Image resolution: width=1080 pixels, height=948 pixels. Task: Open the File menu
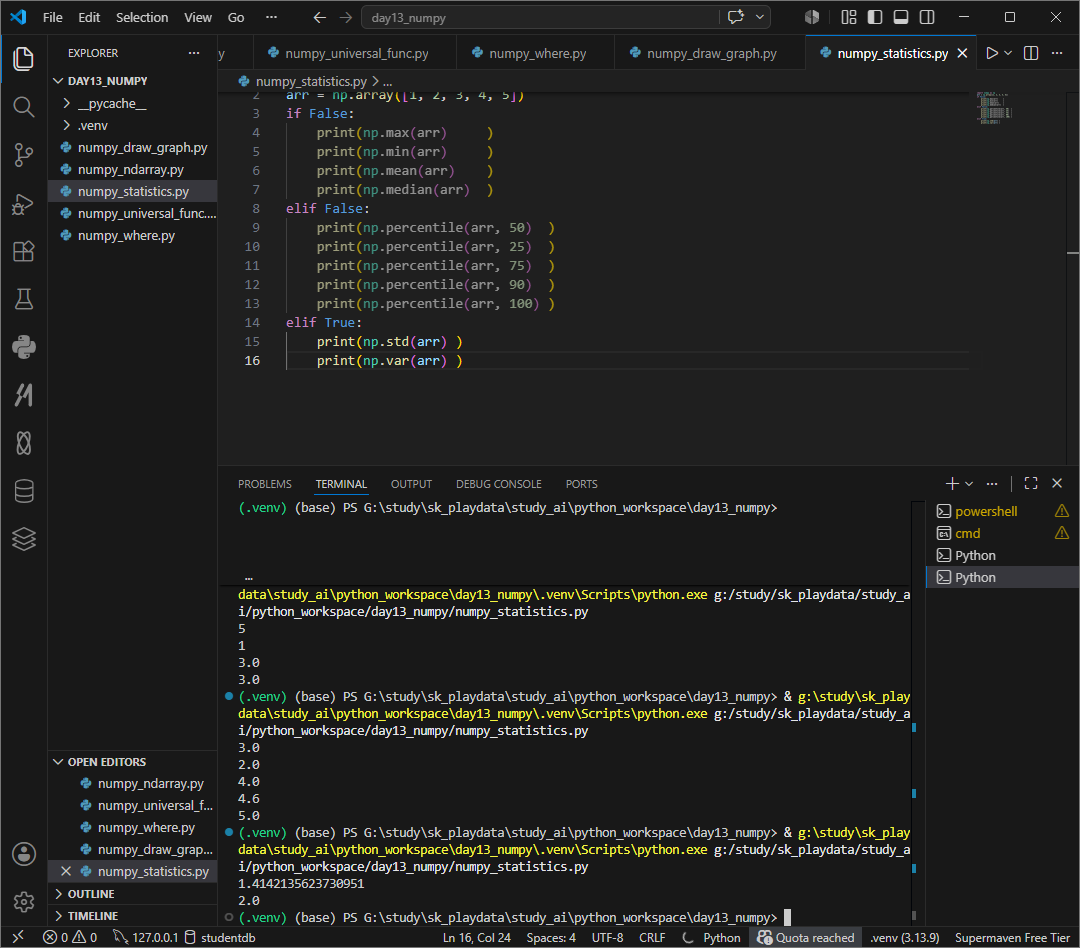[52, 17]
